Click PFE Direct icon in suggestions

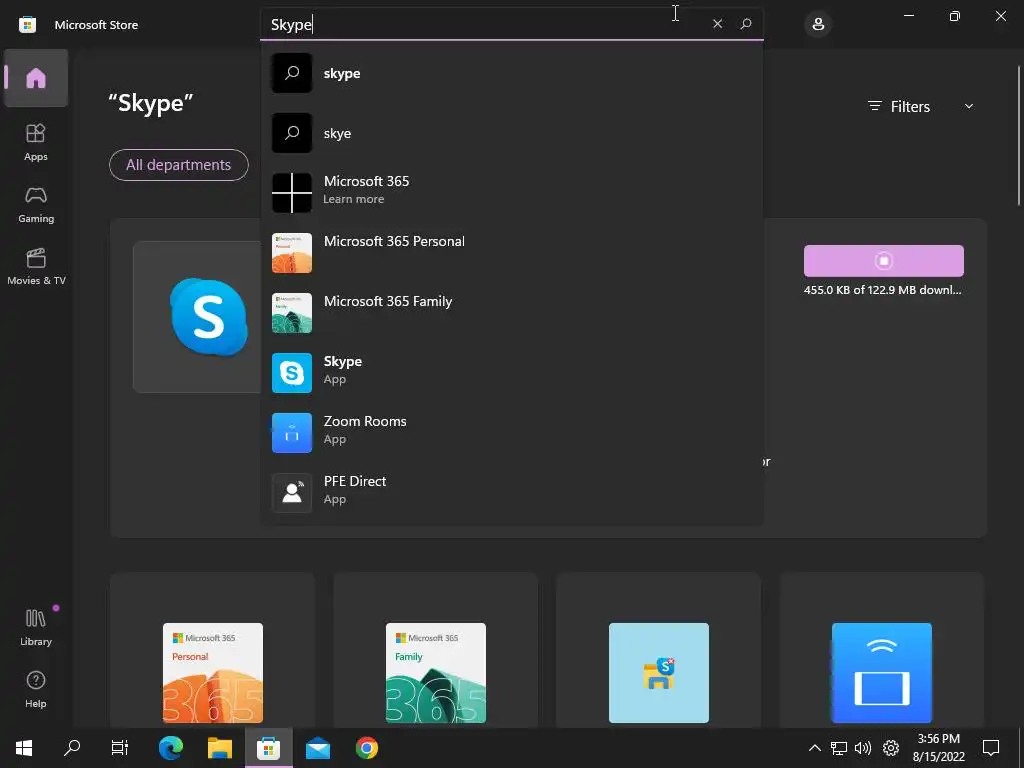pyautogui.click(x=292, y=492)
